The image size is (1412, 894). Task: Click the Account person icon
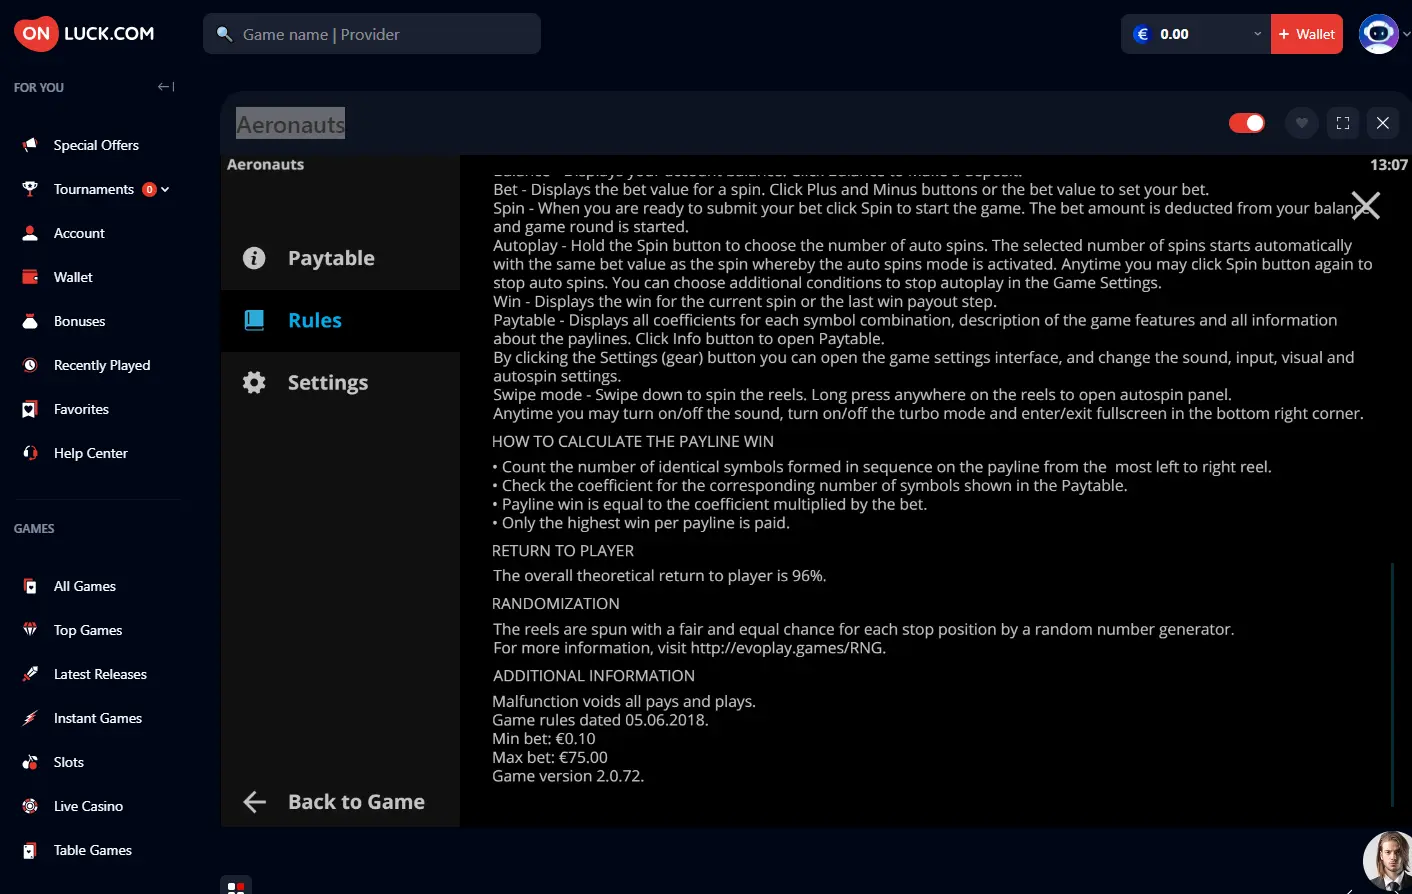(x=30, y=233)
